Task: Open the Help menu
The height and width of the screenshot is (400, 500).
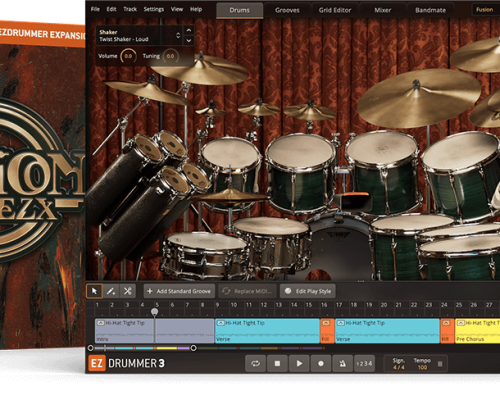Action: [196, 9]
